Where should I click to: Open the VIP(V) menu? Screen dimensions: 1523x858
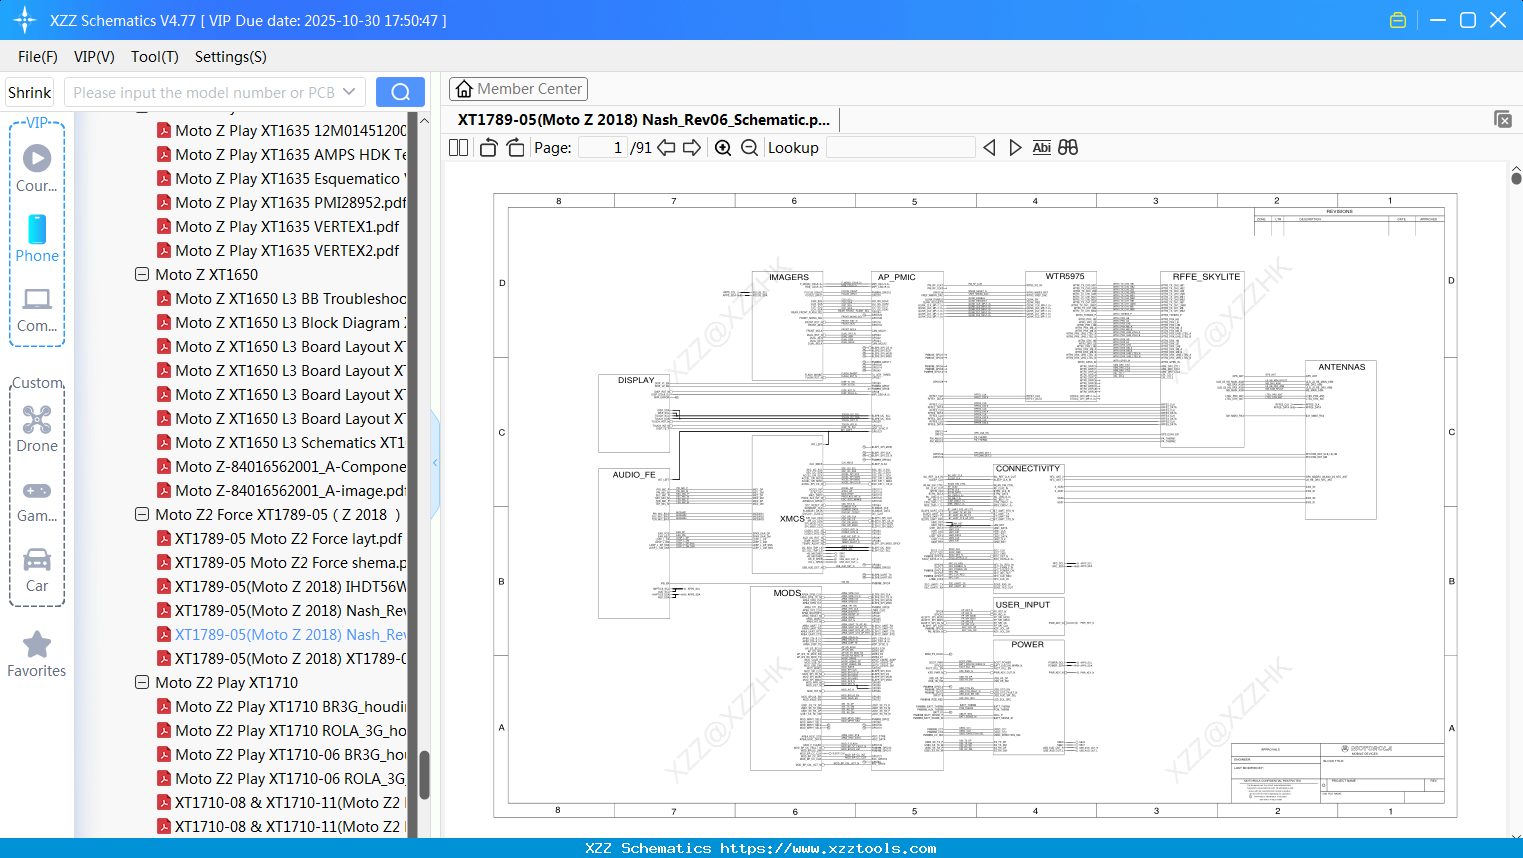click(94, 57)
